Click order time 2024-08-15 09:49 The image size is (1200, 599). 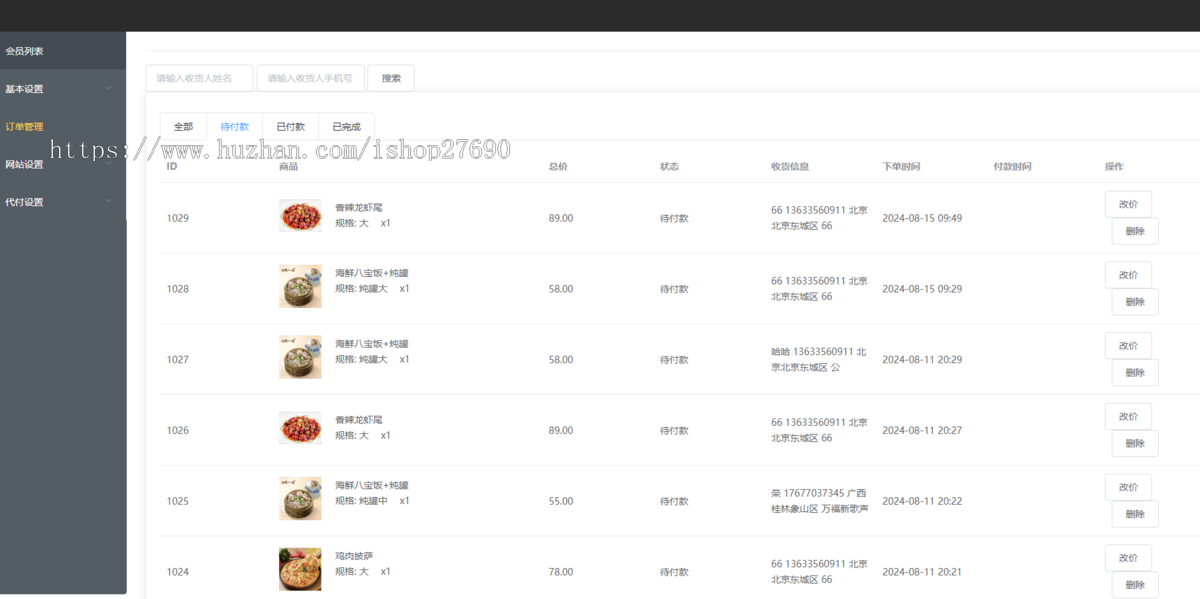click(922, 218)
